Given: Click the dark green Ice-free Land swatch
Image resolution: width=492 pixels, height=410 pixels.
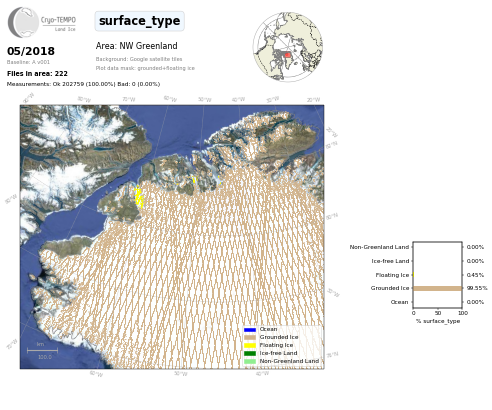Looking at the screenshot, I should click(250, 353).
